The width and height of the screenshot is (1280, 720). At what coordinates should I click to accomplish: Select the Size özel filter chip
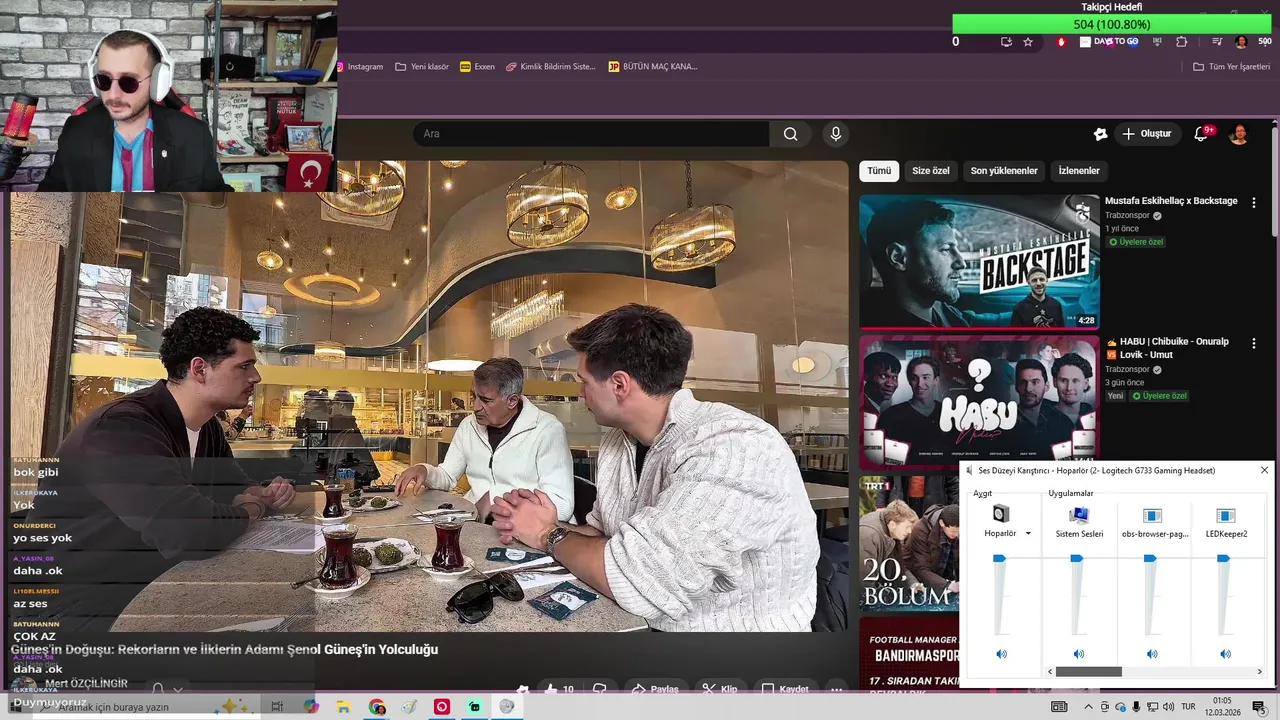(930, 171)
